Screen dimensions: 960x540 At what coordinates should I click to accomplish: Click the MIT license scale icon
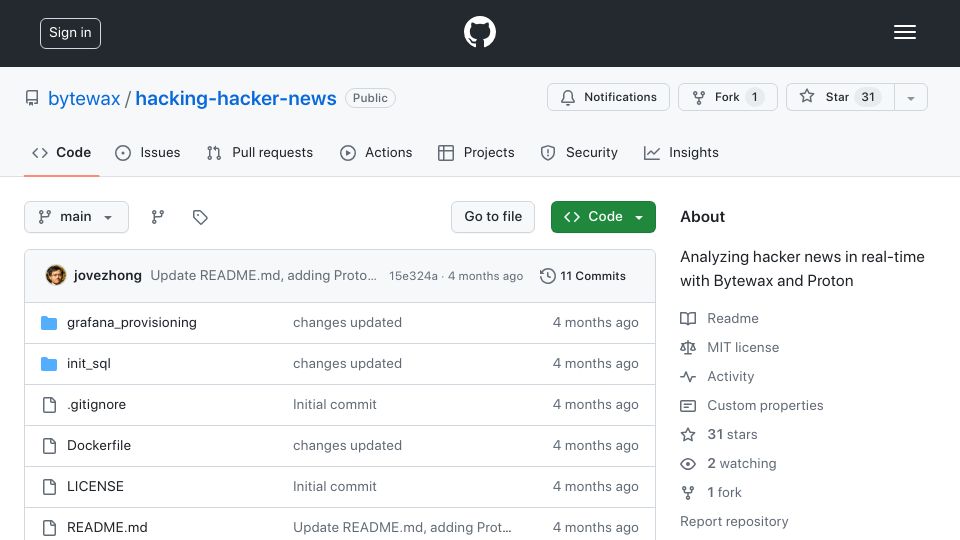[688, 347]
